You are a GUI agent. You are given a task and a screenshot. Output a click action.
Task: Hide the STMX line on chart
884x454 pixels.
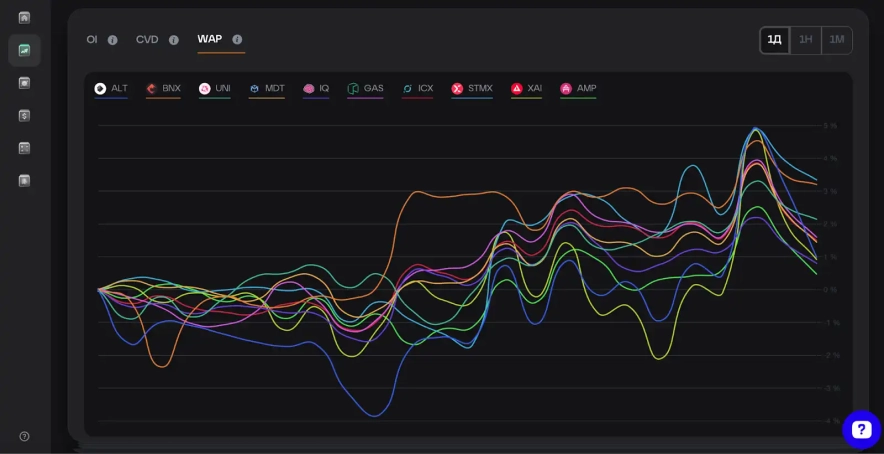tap(472, 89)
